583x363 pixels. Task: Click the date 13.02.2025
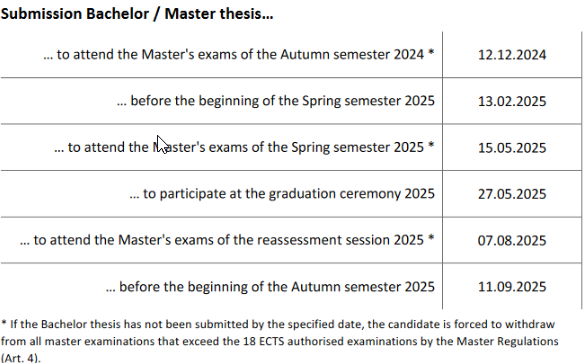tap(512, 101)
